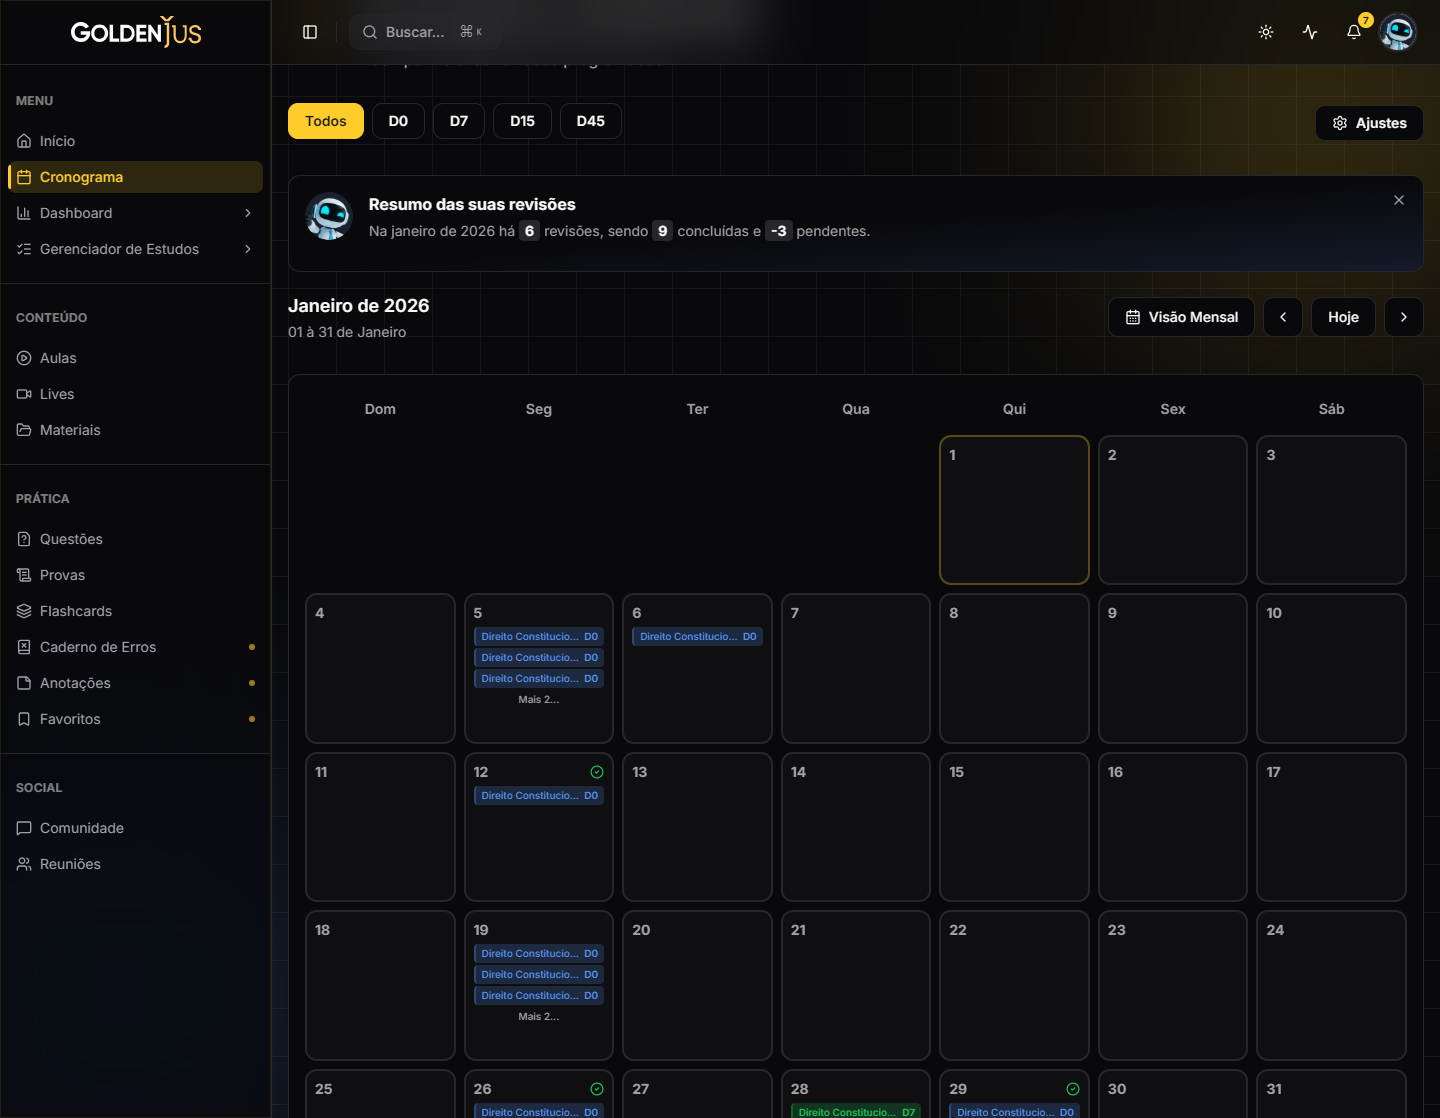Show more reviews via Mais 2 on day 19
The height and width of the screenshot is (1118, 1440).
[539, 1017]
